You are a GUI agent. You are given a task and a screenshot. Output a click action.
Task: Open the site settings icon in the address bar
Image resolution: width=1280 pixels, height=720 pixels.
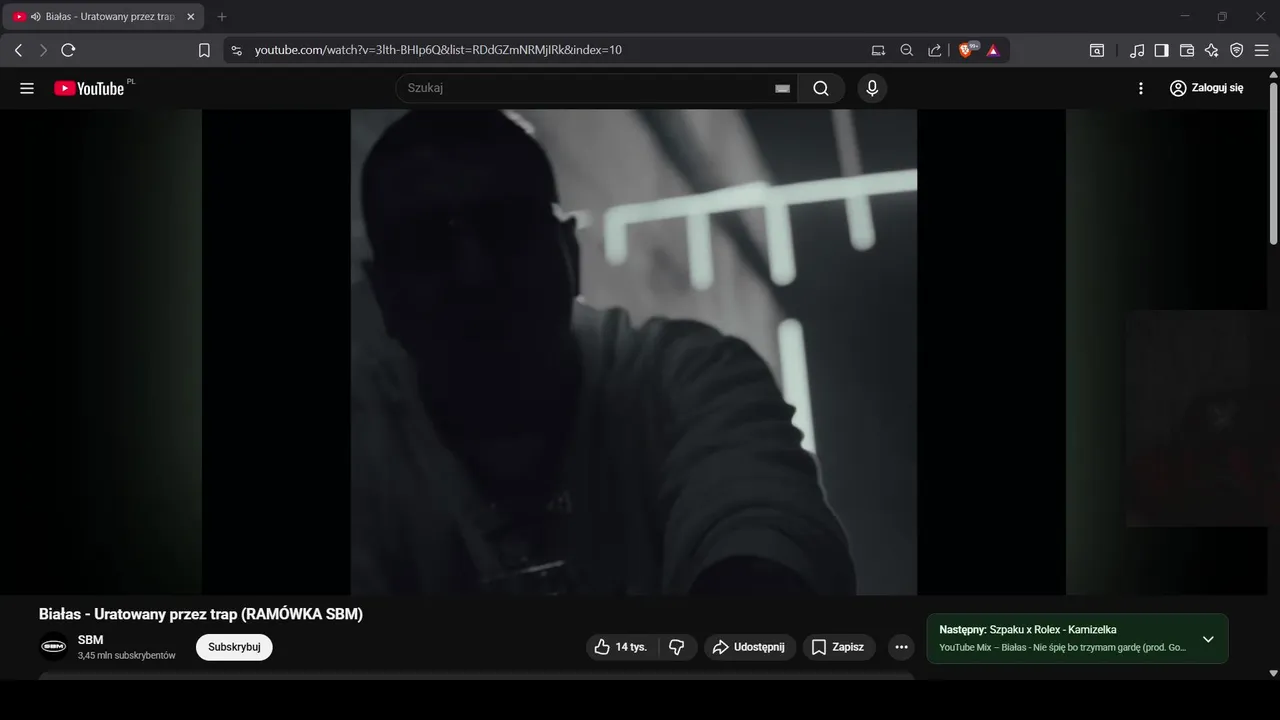click(x=236, y=50)
